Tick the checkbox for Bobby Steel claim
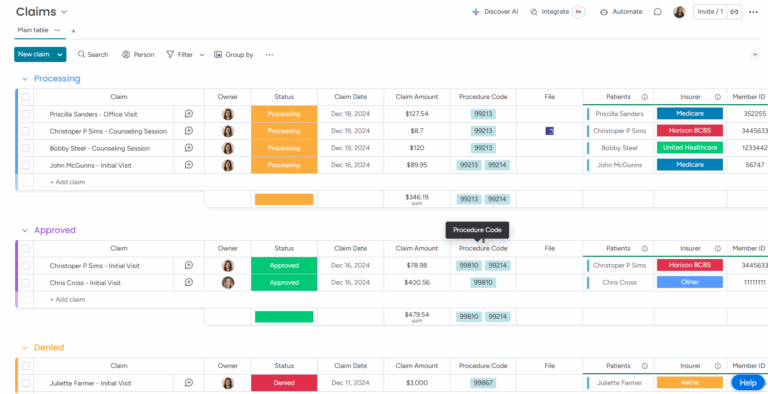The image size is (768, 394). 25,148
